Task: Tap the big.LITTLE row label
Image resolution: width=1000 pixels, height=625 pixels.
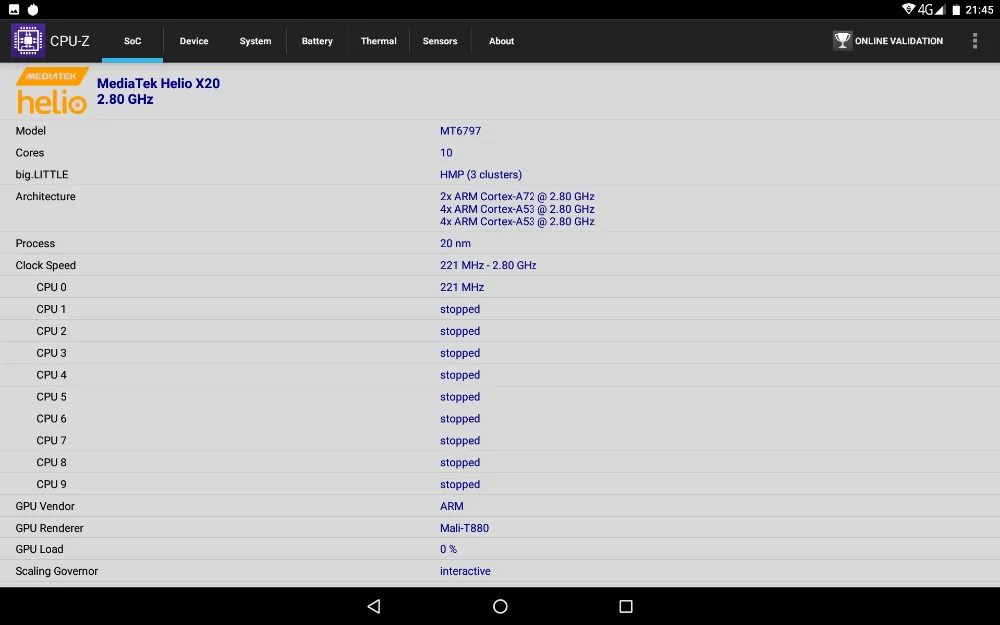Action: point(41,174)
